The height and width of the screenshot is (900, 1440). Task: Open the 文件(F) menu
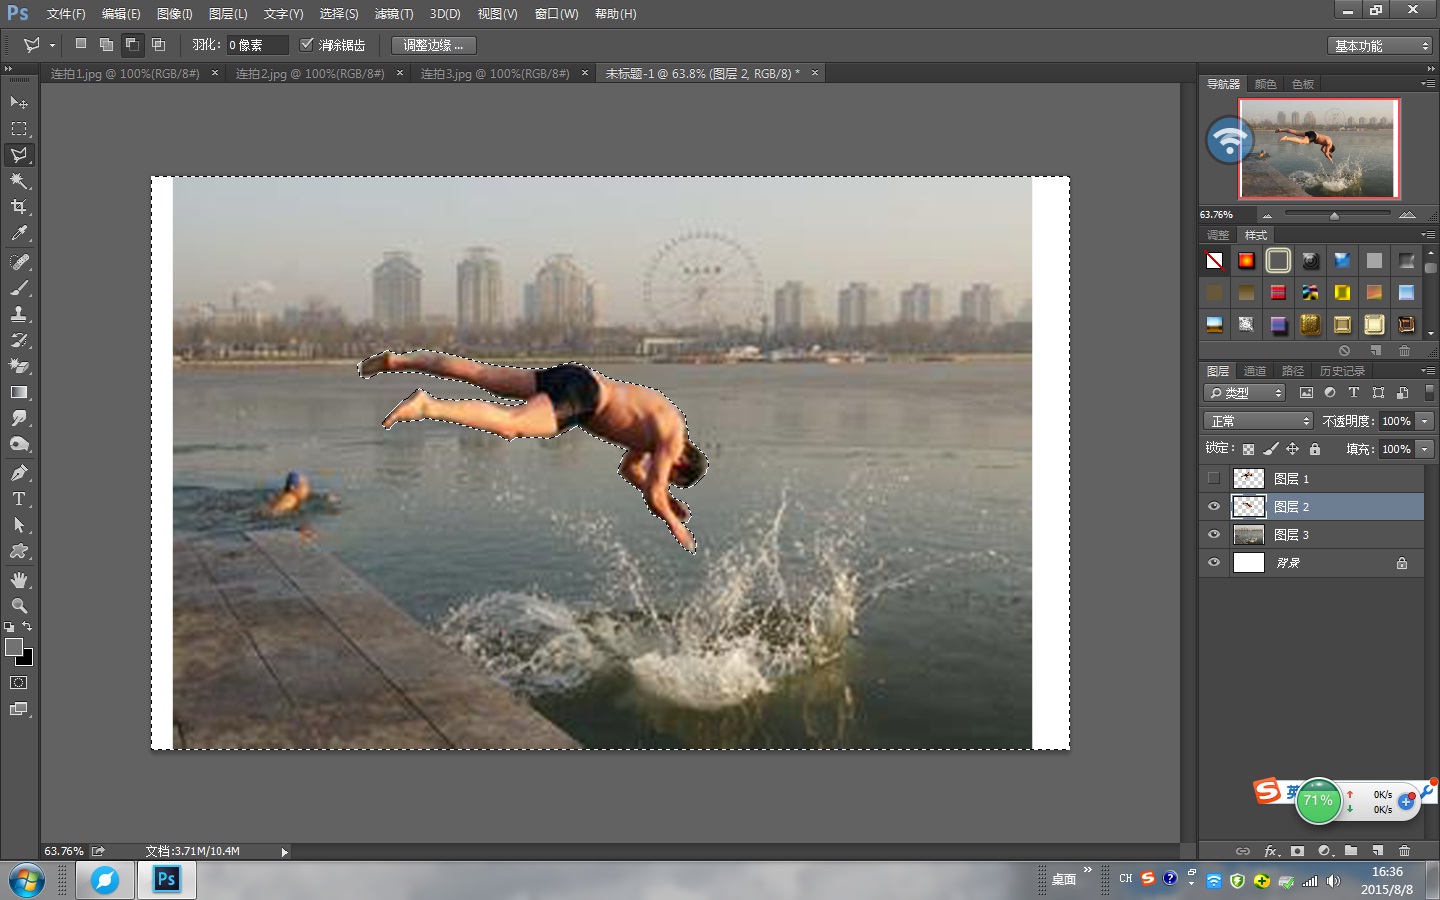tap(66, 14)
